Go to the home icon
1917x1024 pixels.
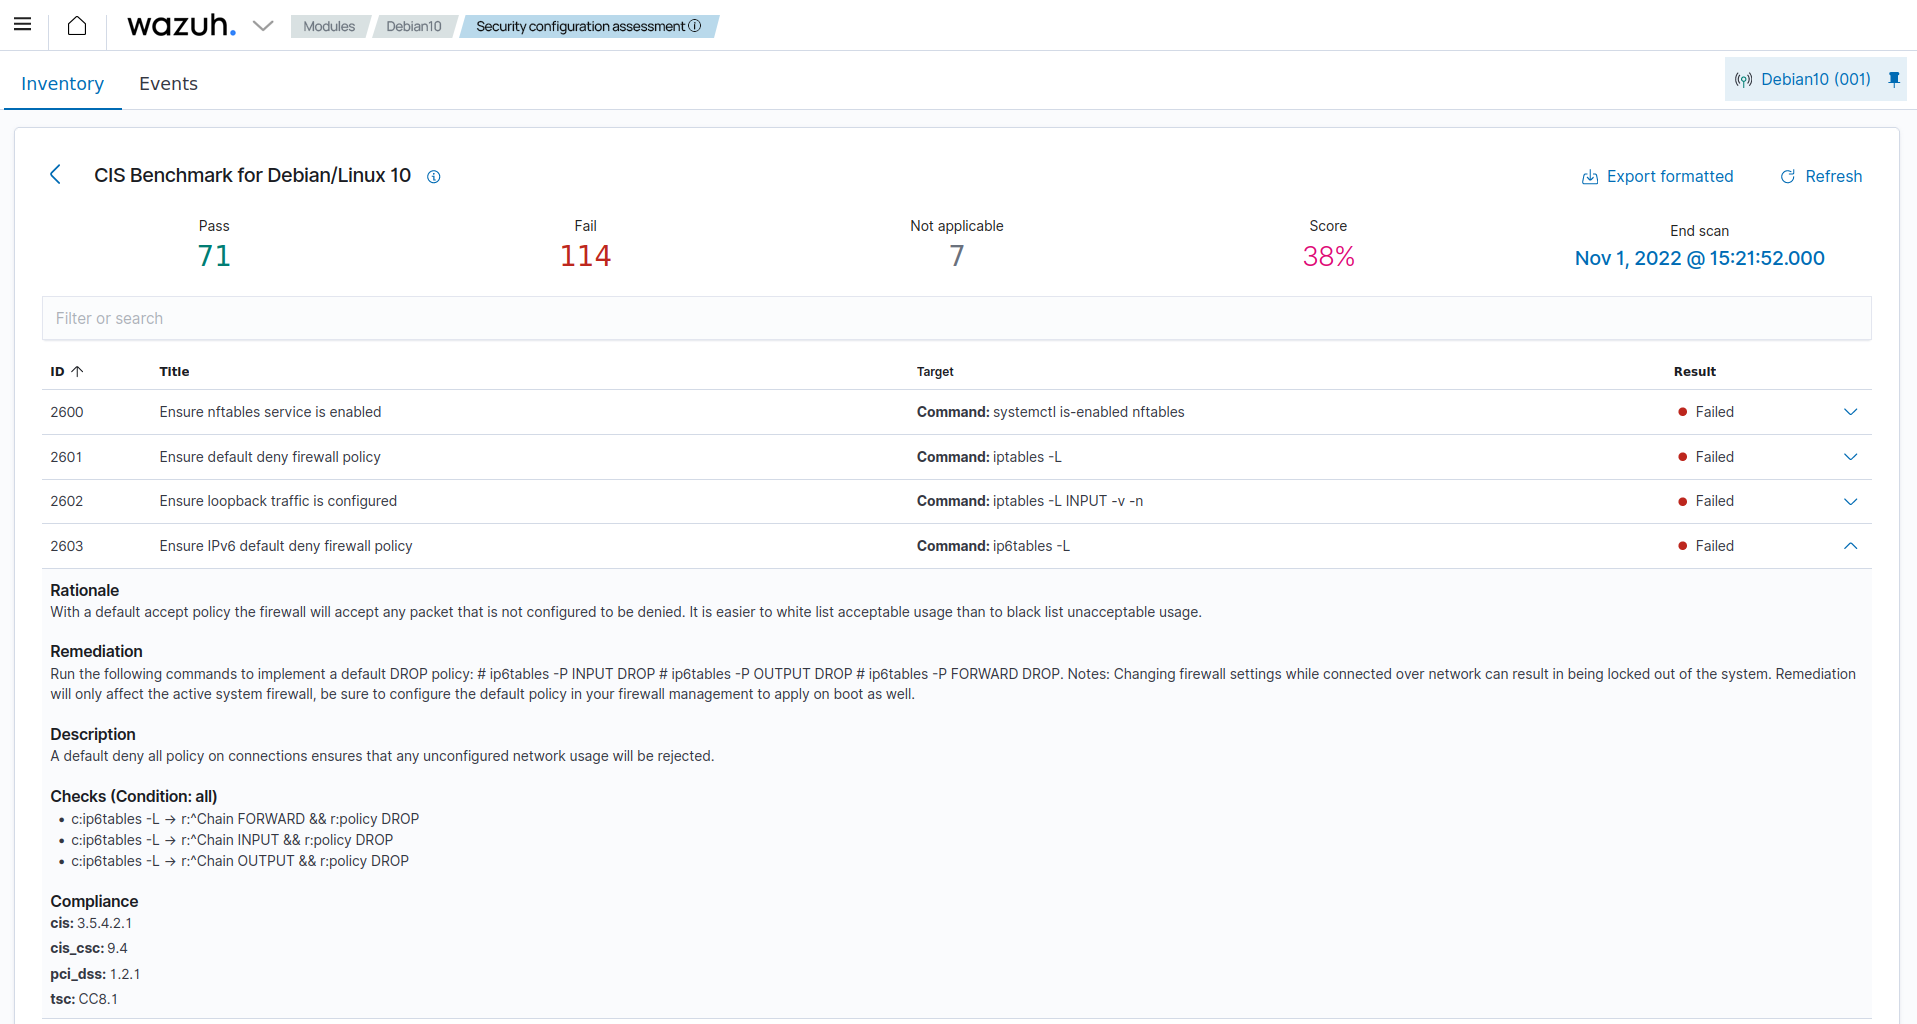point(77,26)
